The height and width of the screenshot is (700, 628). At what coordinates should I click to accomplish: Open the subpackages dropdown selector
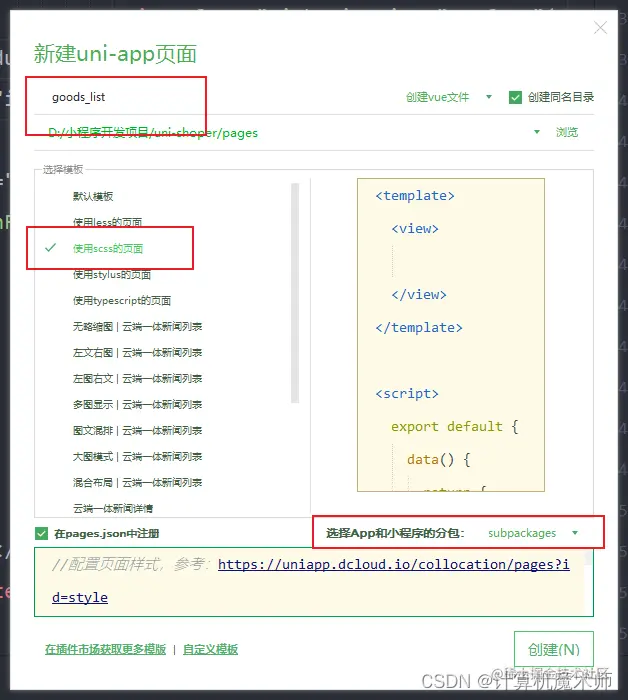click(532, 533)
